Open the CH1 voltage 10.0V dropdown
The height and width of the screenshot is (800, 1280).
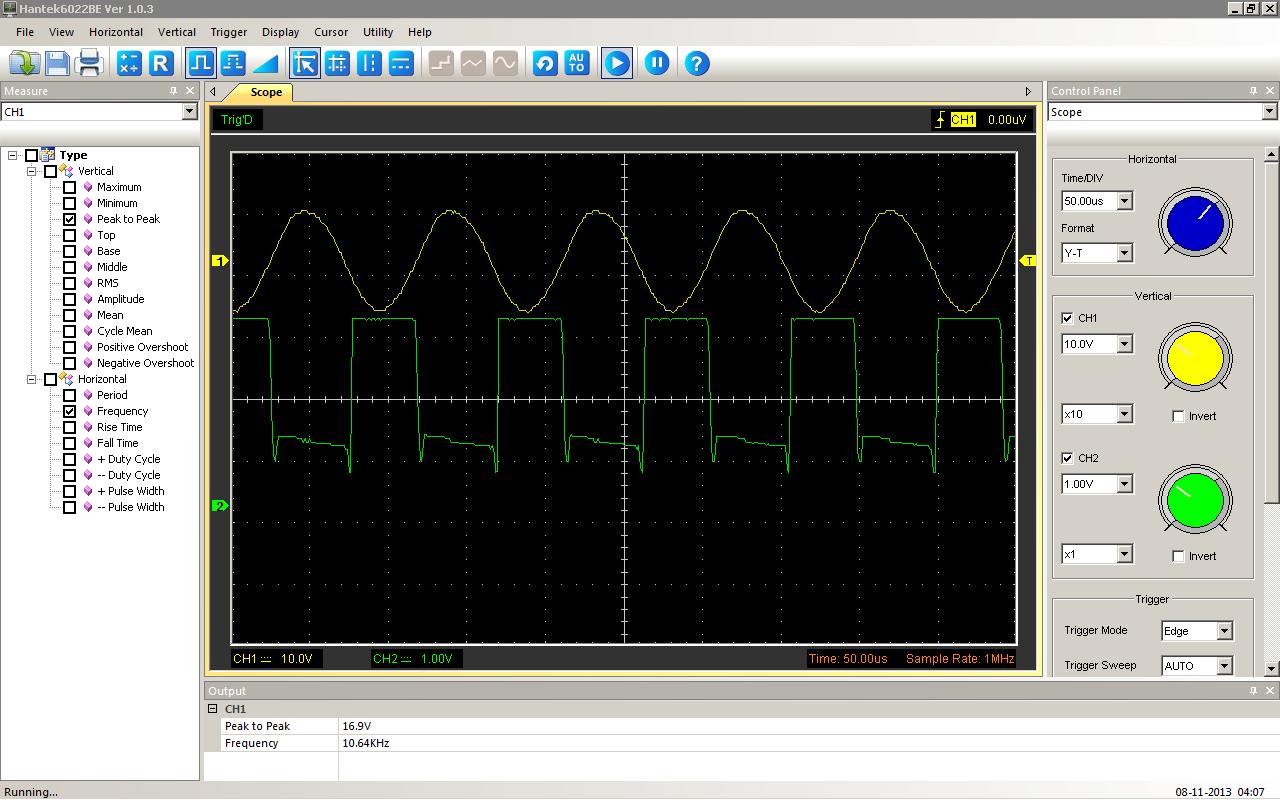tap(1124, 344)
